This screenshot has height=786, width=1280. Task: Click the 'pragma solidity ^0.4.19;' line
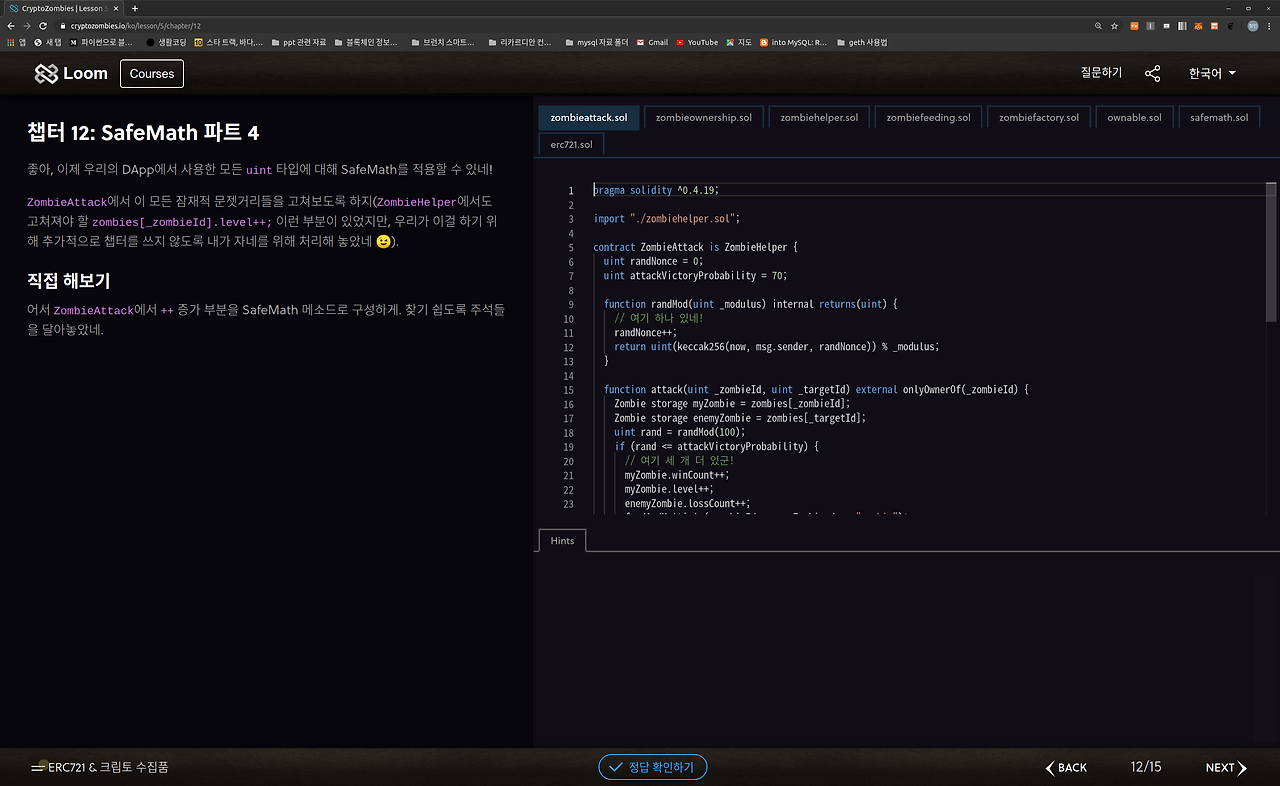tap(656, 190)
